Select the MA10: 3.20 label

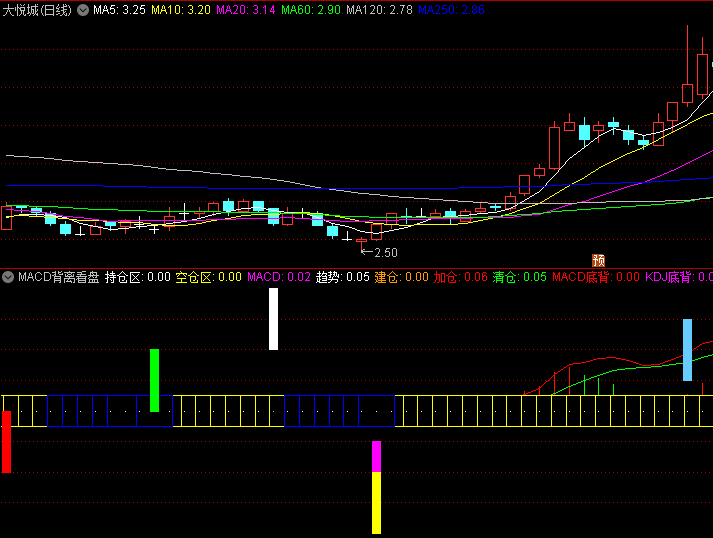[x=181, y=10]
